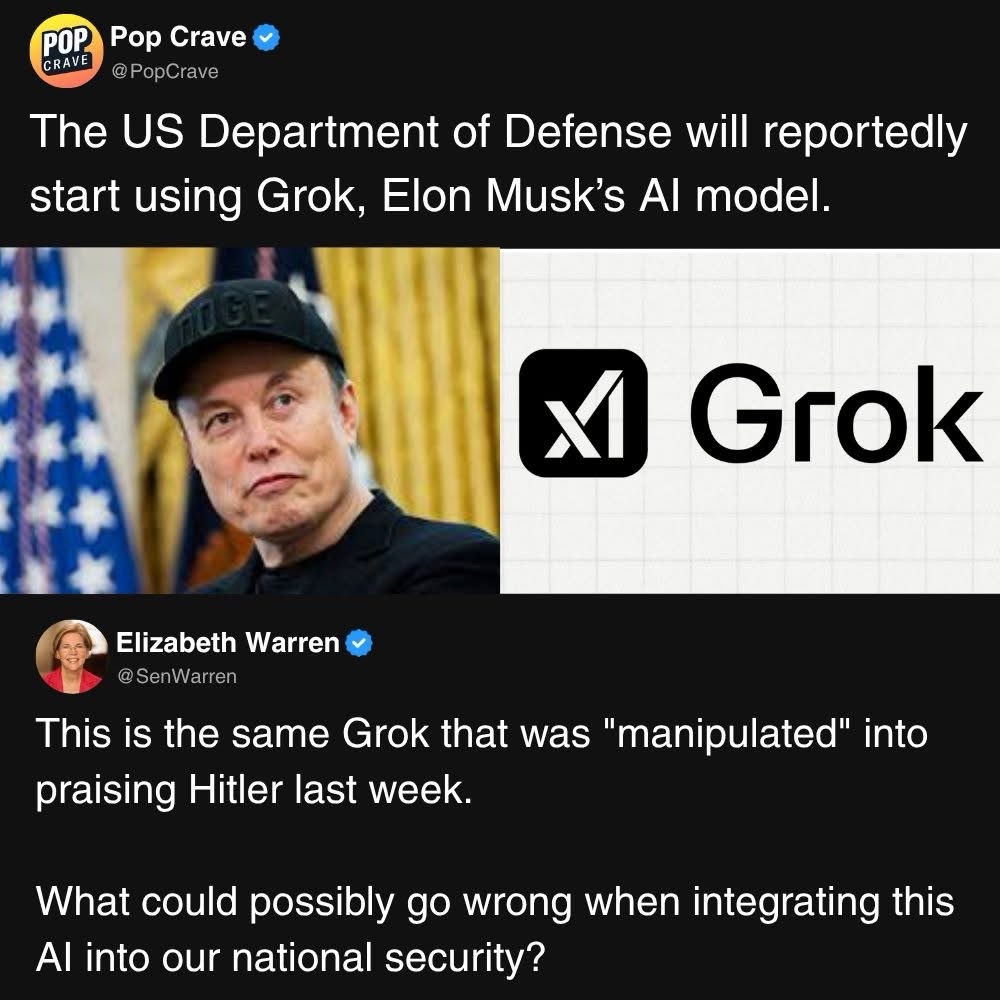Click the @PopCrave handle
1000x1000 pixels.
coord(165,71)
